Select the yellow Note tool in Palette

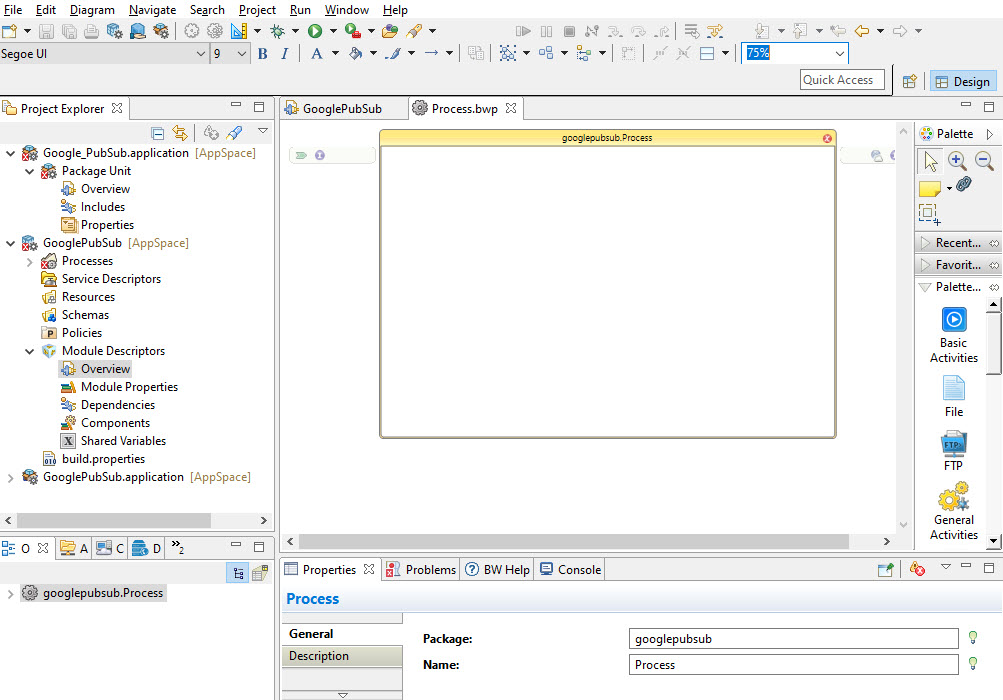coord(929,188)
